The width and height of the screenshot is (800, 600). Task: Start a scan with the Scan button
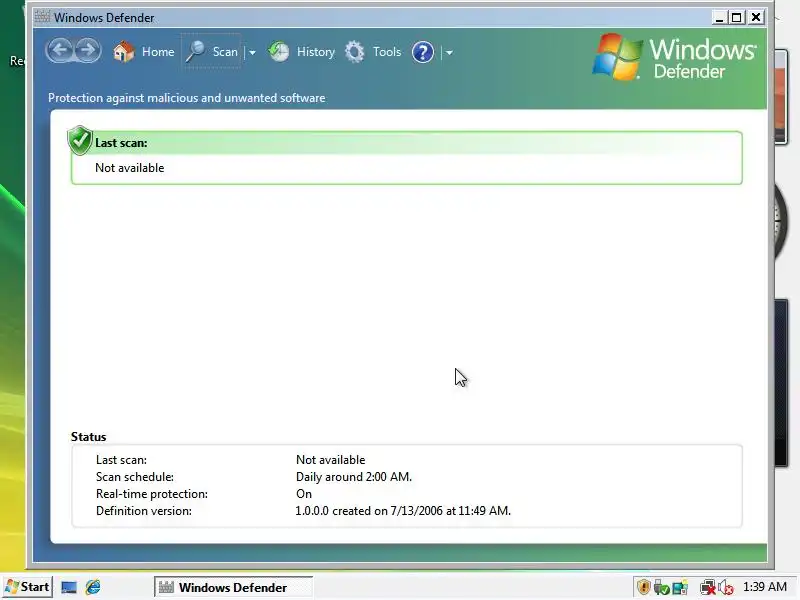(211, 52)
